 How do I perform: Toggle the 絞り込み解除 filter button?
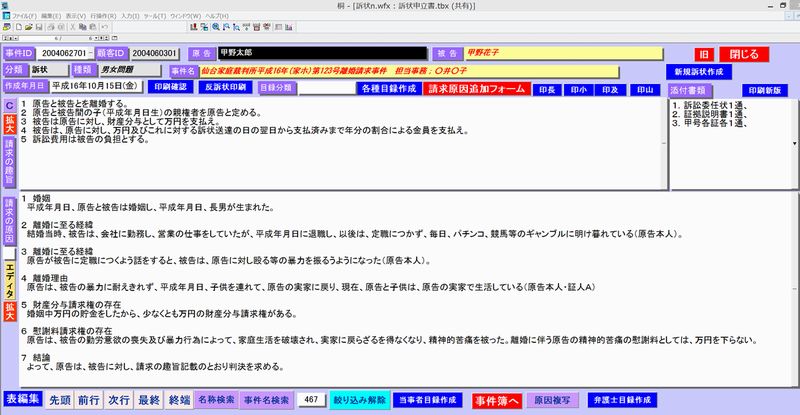(359, 399)
